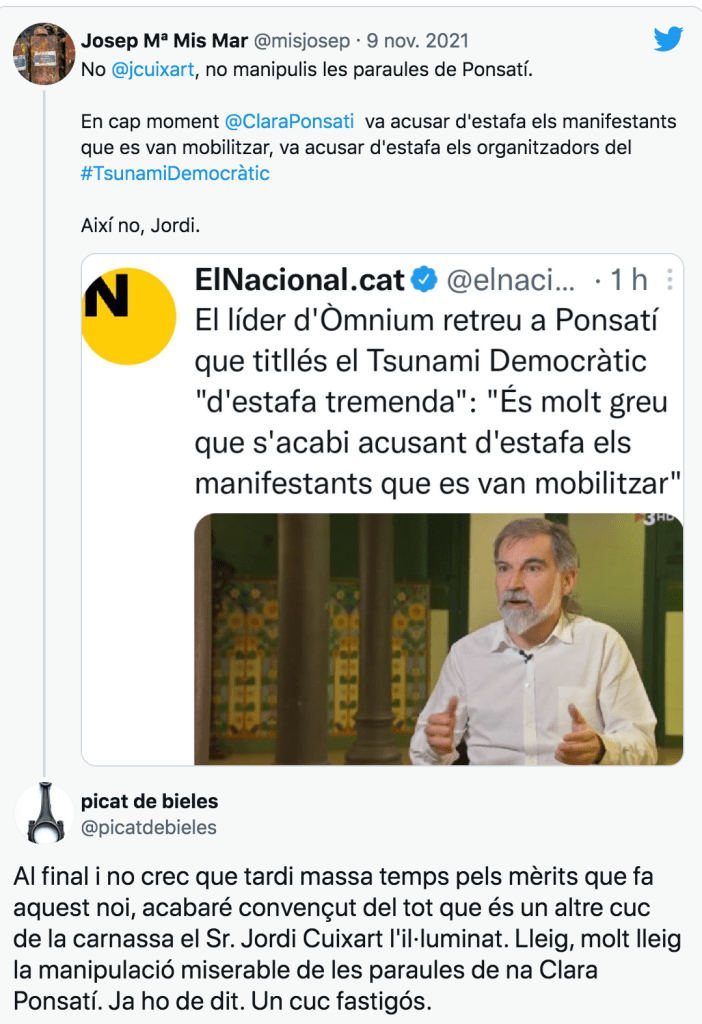This screenshot has width=702, height=1024.
Task: Open the @ClaraPonsati mention link
Action: coord(289,121)
